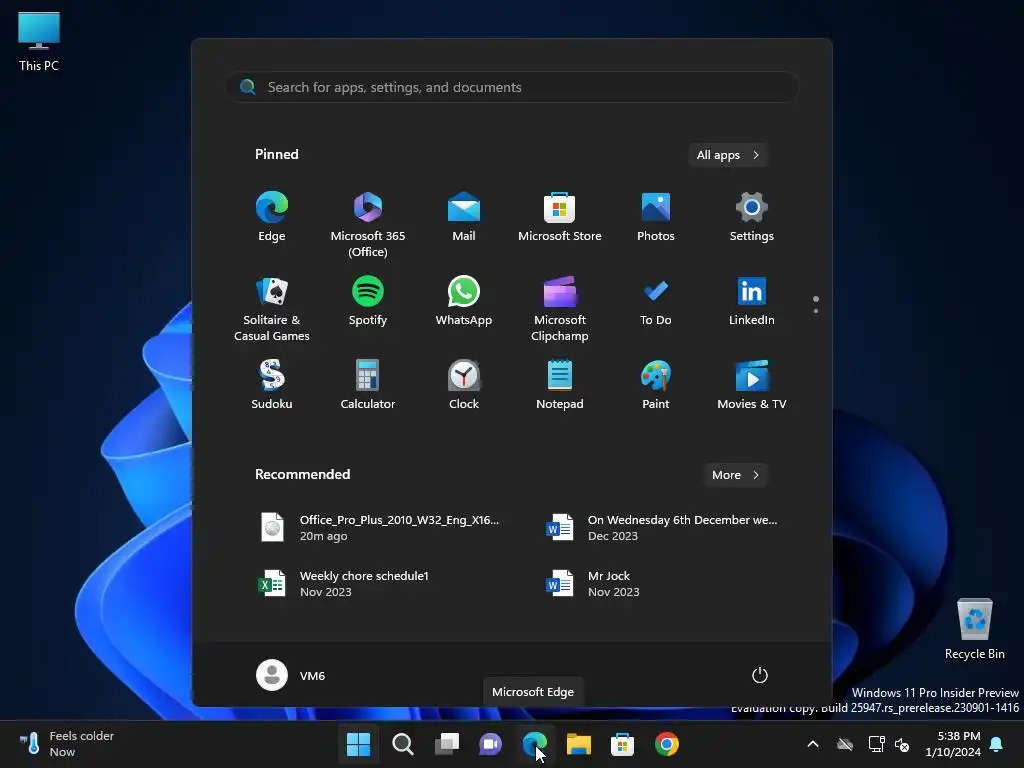Launch Movies & TV
The width and height of the screenshot is (1024, 768).
point(752,385)
